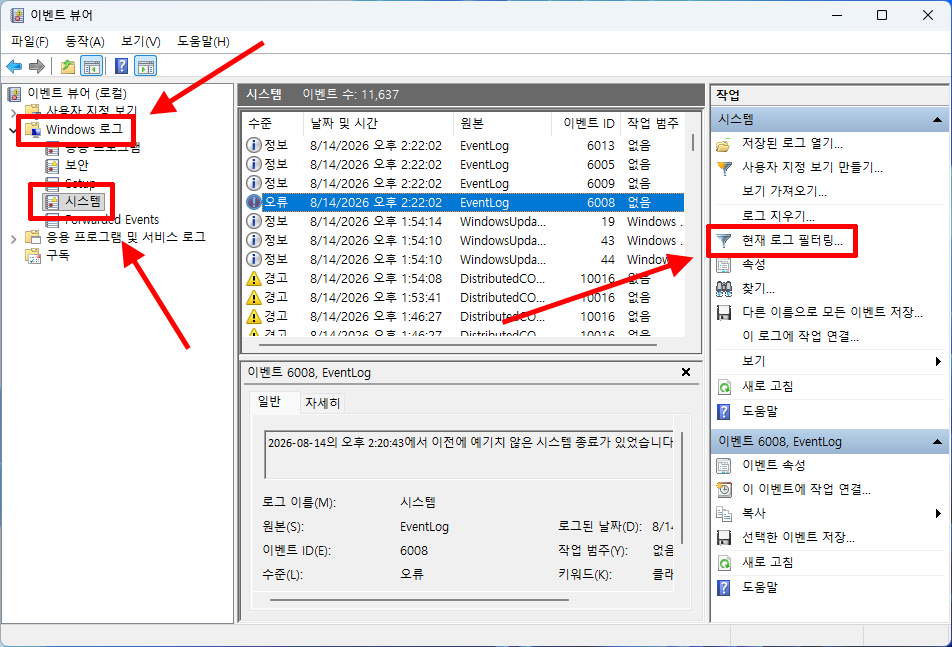Select the 시스템 log in the tree
The image size is (952, 647).
pyautogui.click(x=83, y=202)
